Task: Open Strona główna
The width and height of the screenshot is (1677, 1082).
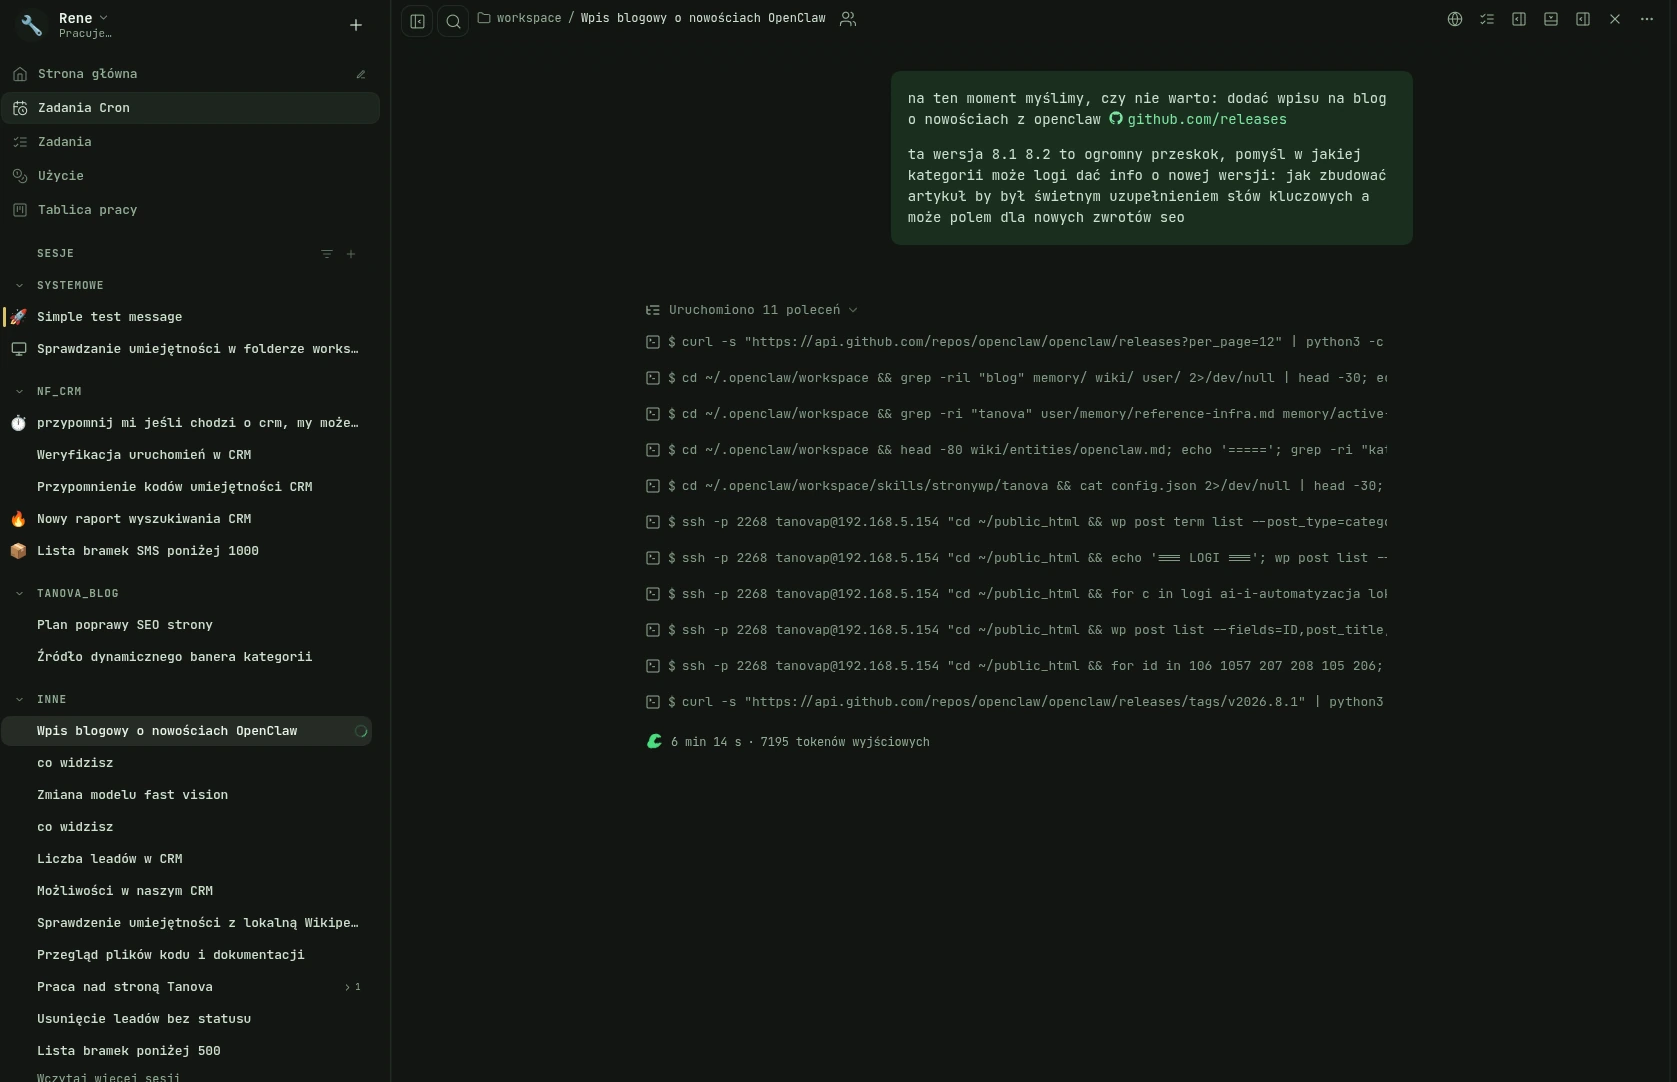Action: tap(190, 74)
